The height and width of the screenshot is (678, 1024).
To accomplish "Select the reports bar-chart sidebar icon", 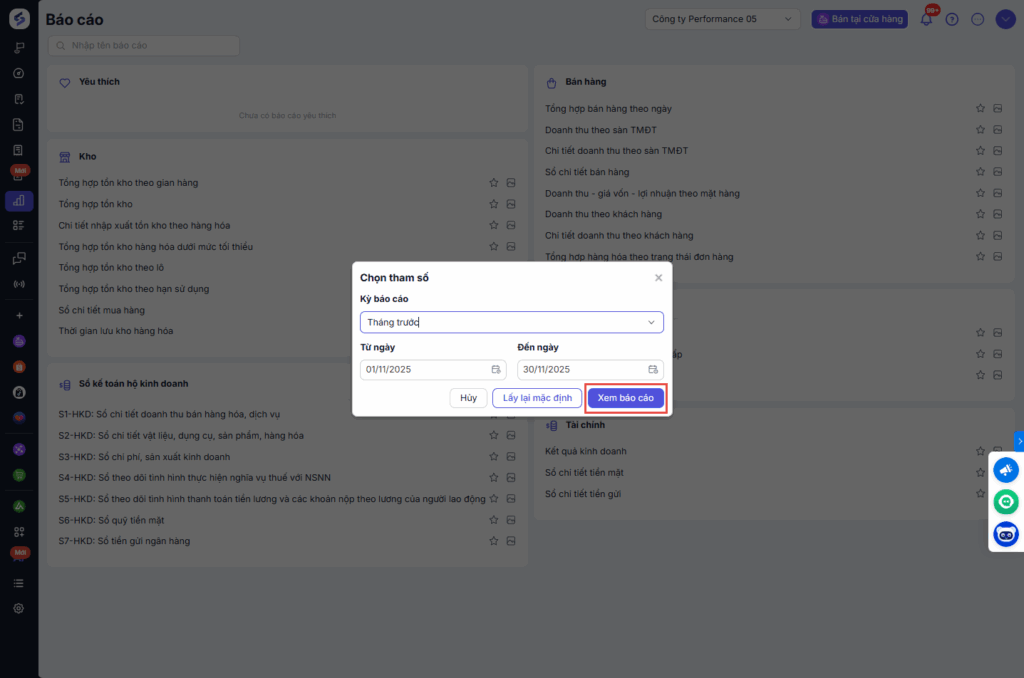I will pyautogui.click(x=18, y=201).
